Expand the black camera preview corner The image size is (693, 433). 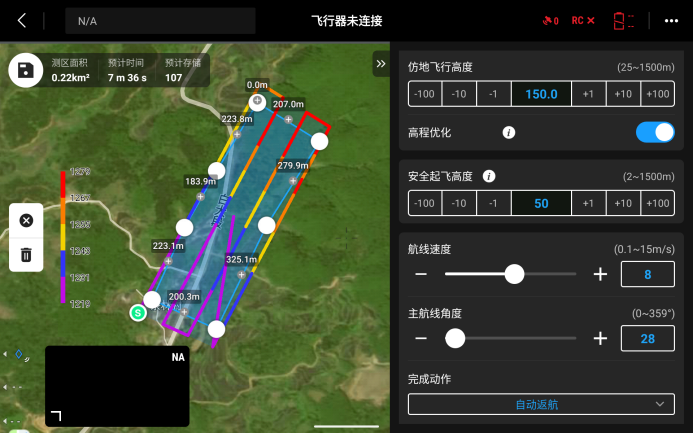tap(56, 415)
